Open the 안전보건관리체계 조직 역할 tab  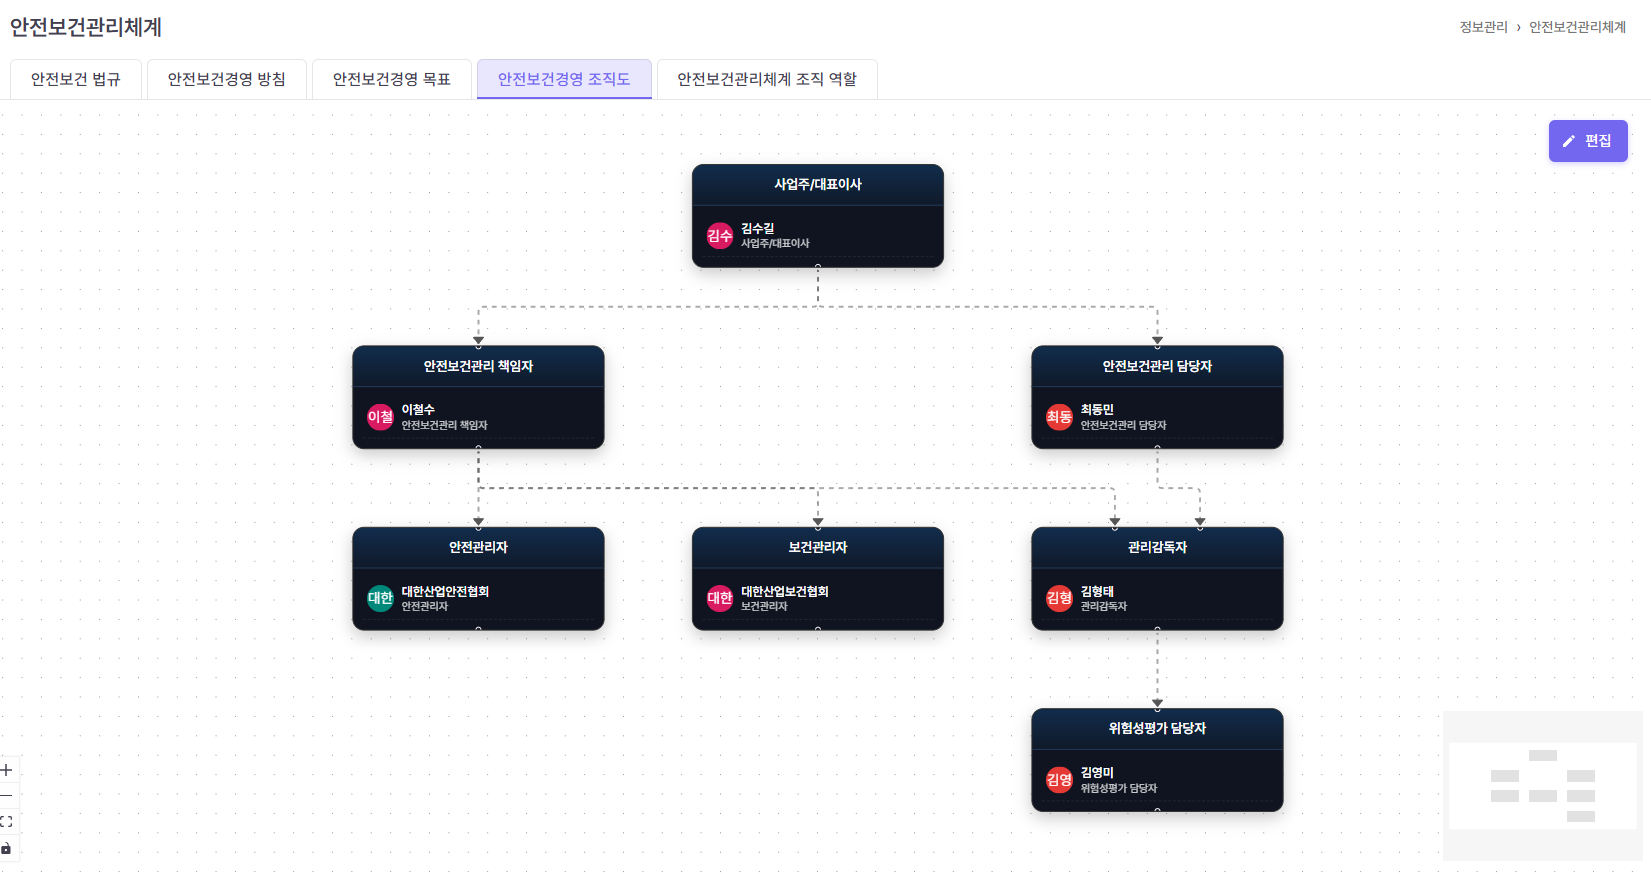[x=767, y=79]
